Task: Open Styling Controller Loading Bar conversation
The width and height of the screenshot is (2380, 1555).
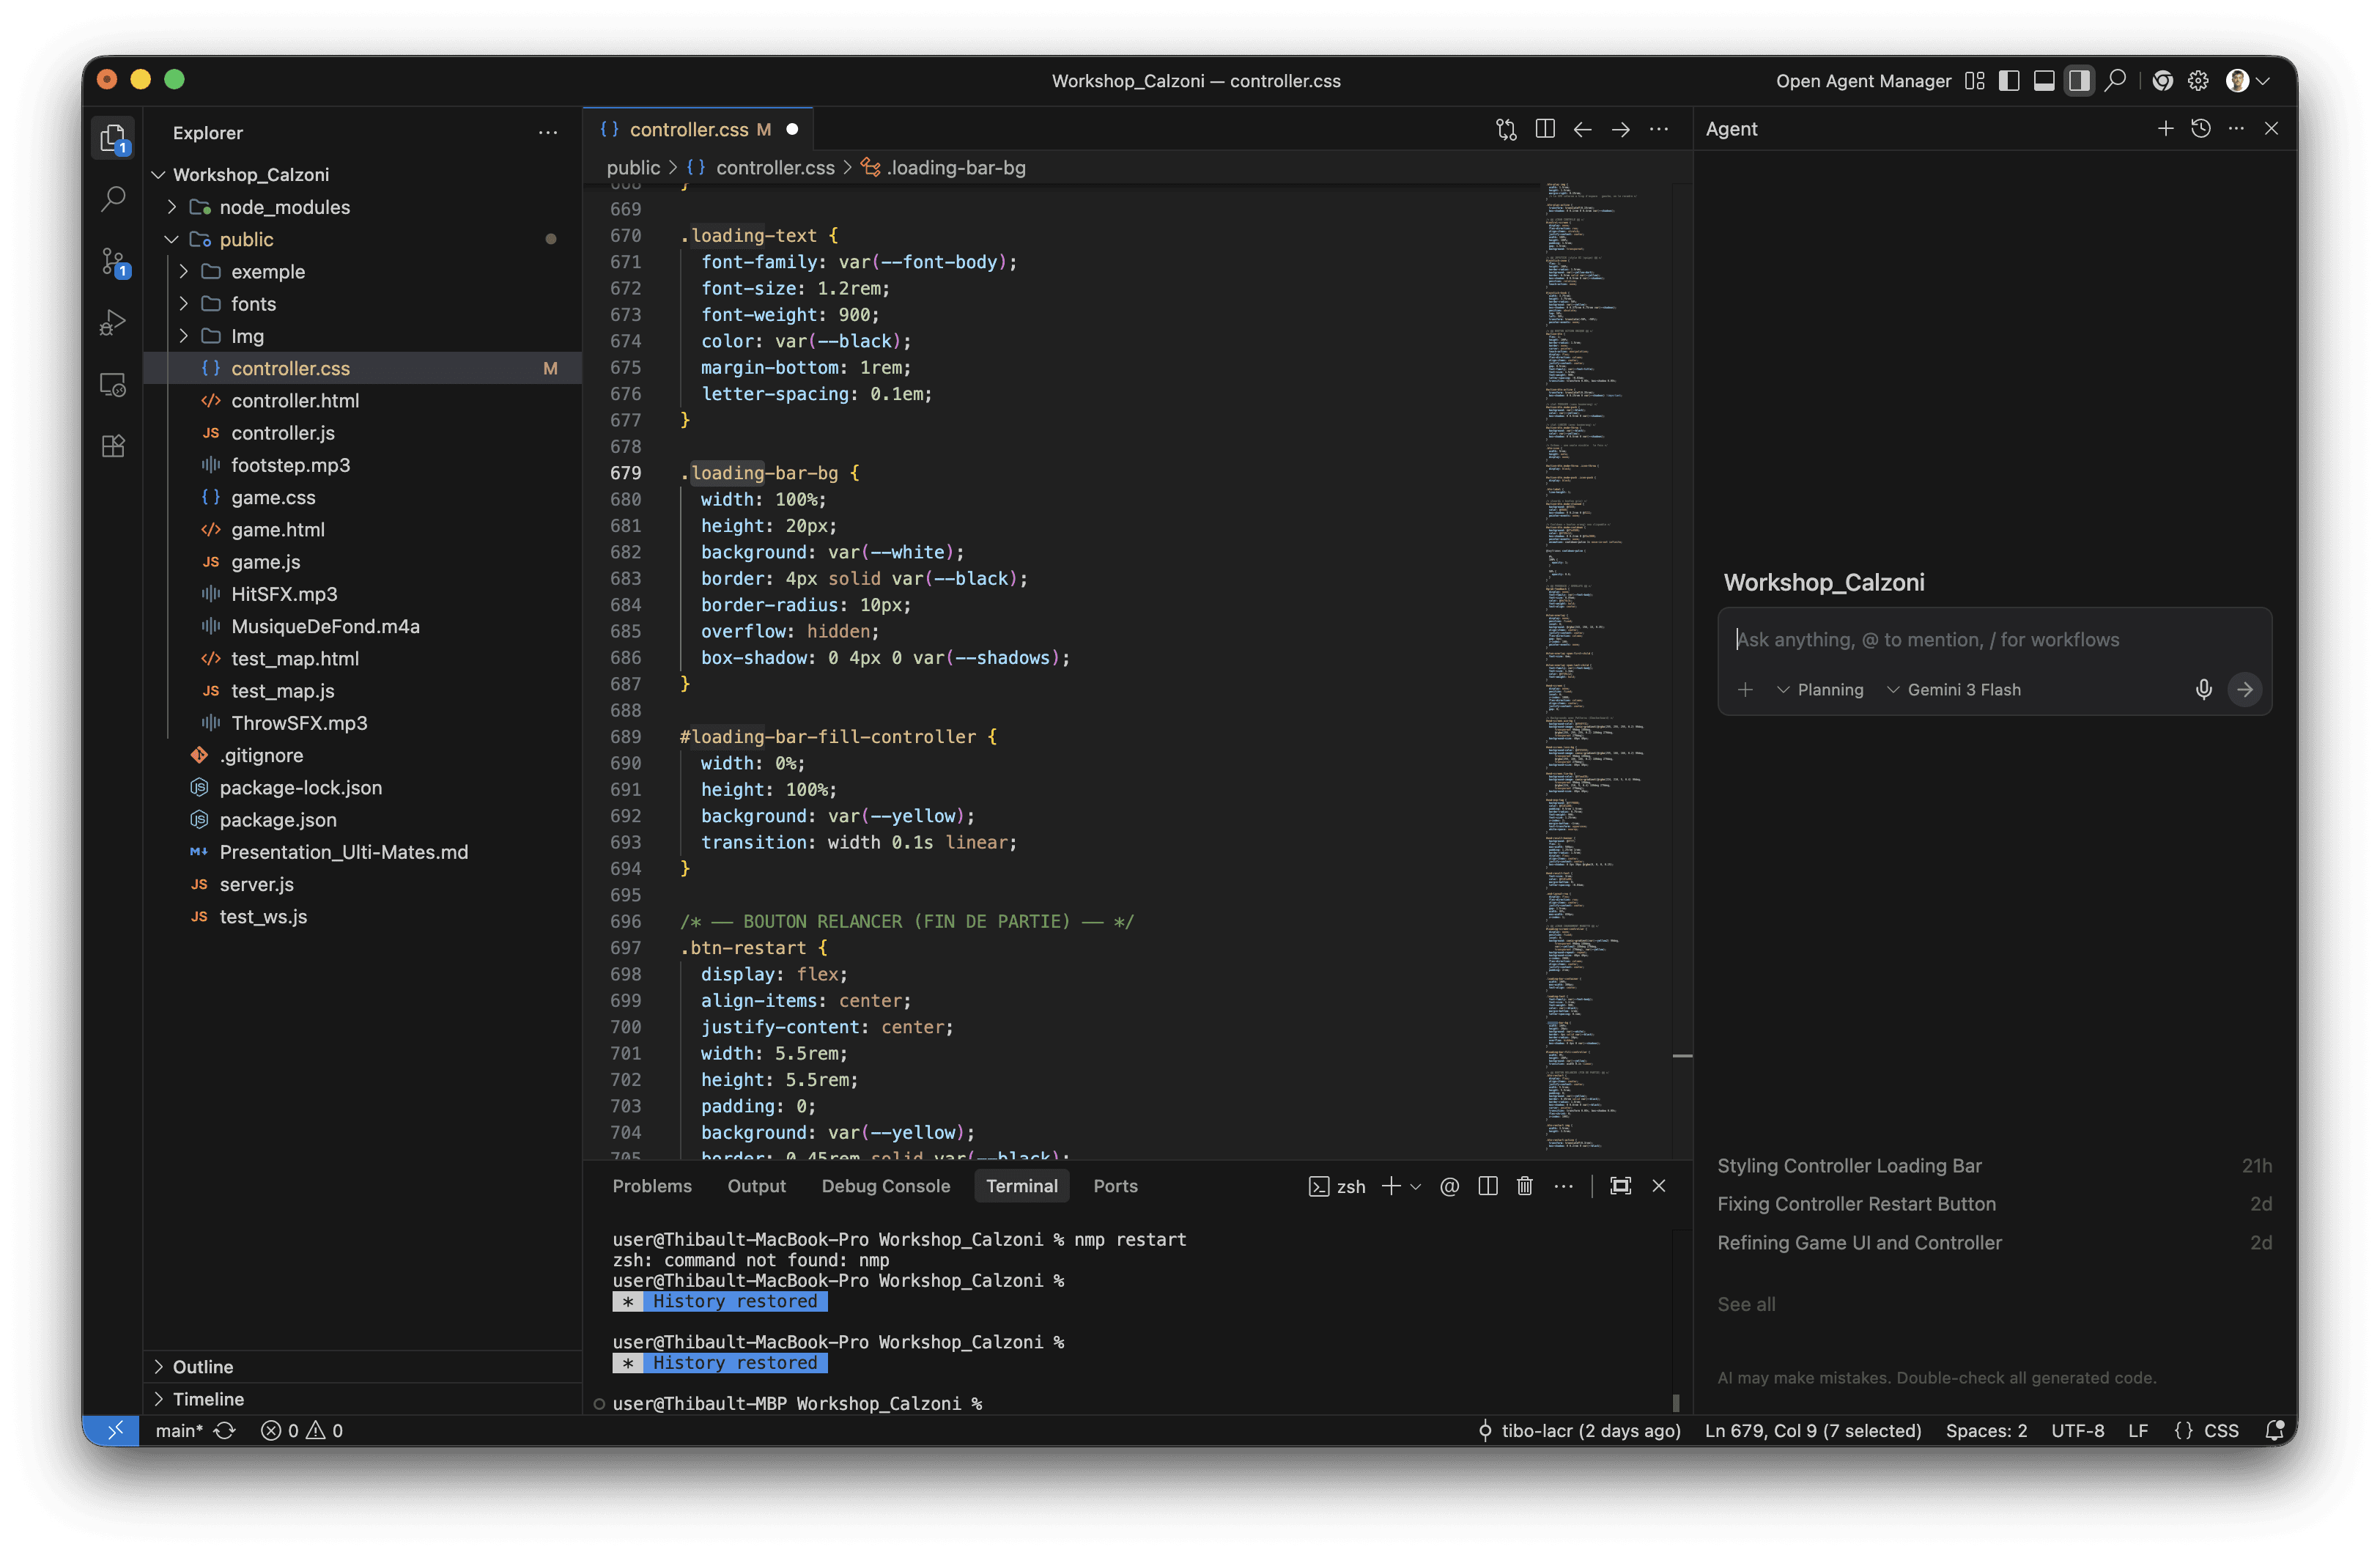Action: click(x=1849, y=1166)
